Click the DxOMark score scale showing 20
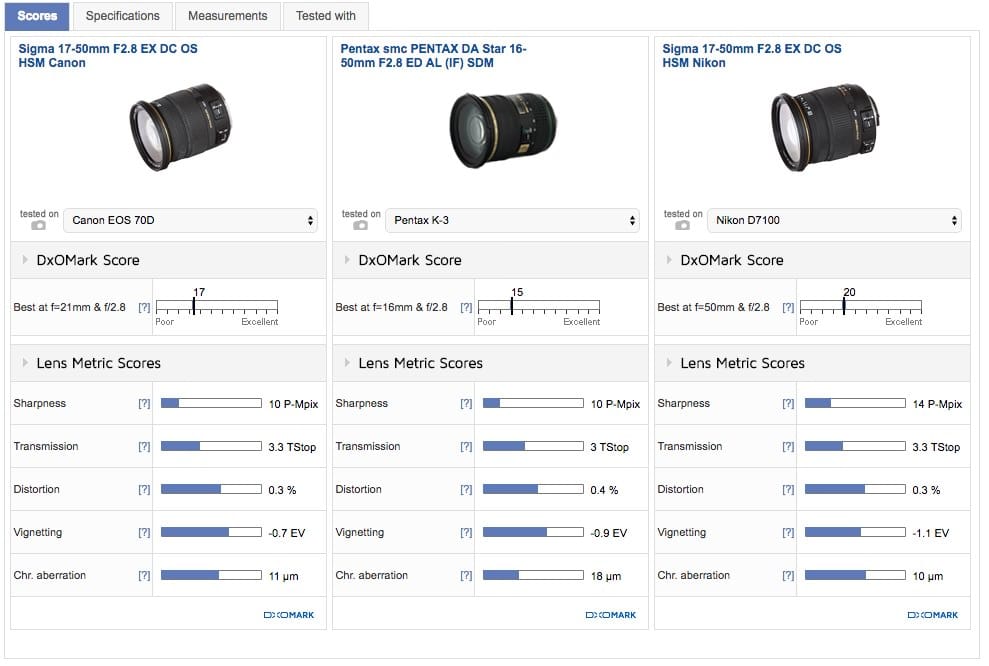Viewport: 989px width, 666px height. 861,307
